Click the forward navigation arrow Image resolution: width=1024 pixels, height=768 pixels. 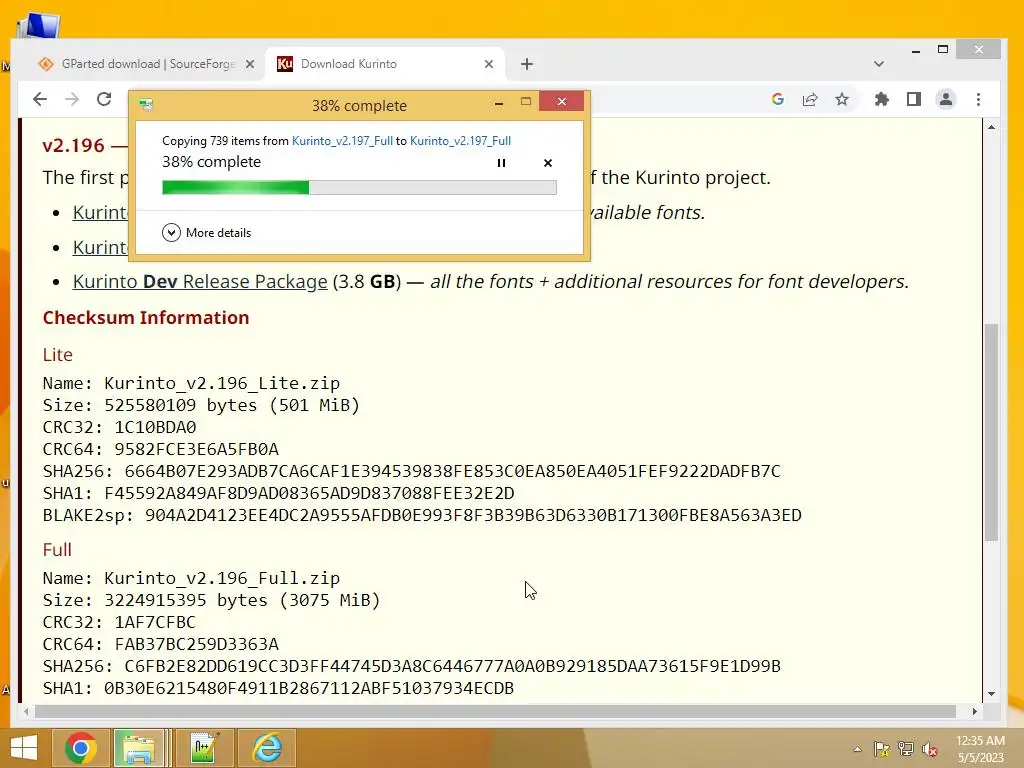click(x=72, y=99)
